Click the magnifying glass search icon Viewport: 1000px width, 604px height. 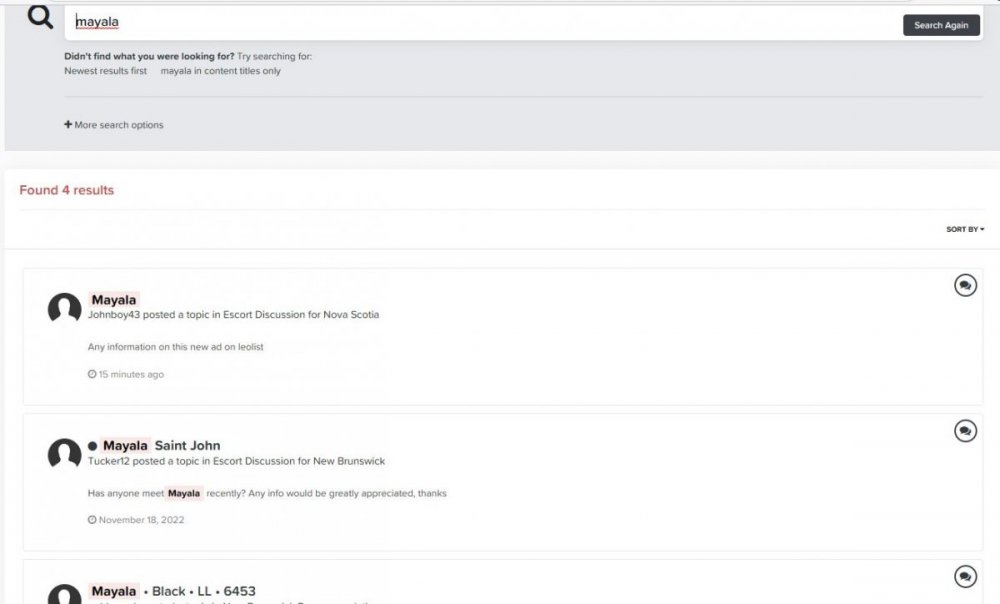[40, 17]
